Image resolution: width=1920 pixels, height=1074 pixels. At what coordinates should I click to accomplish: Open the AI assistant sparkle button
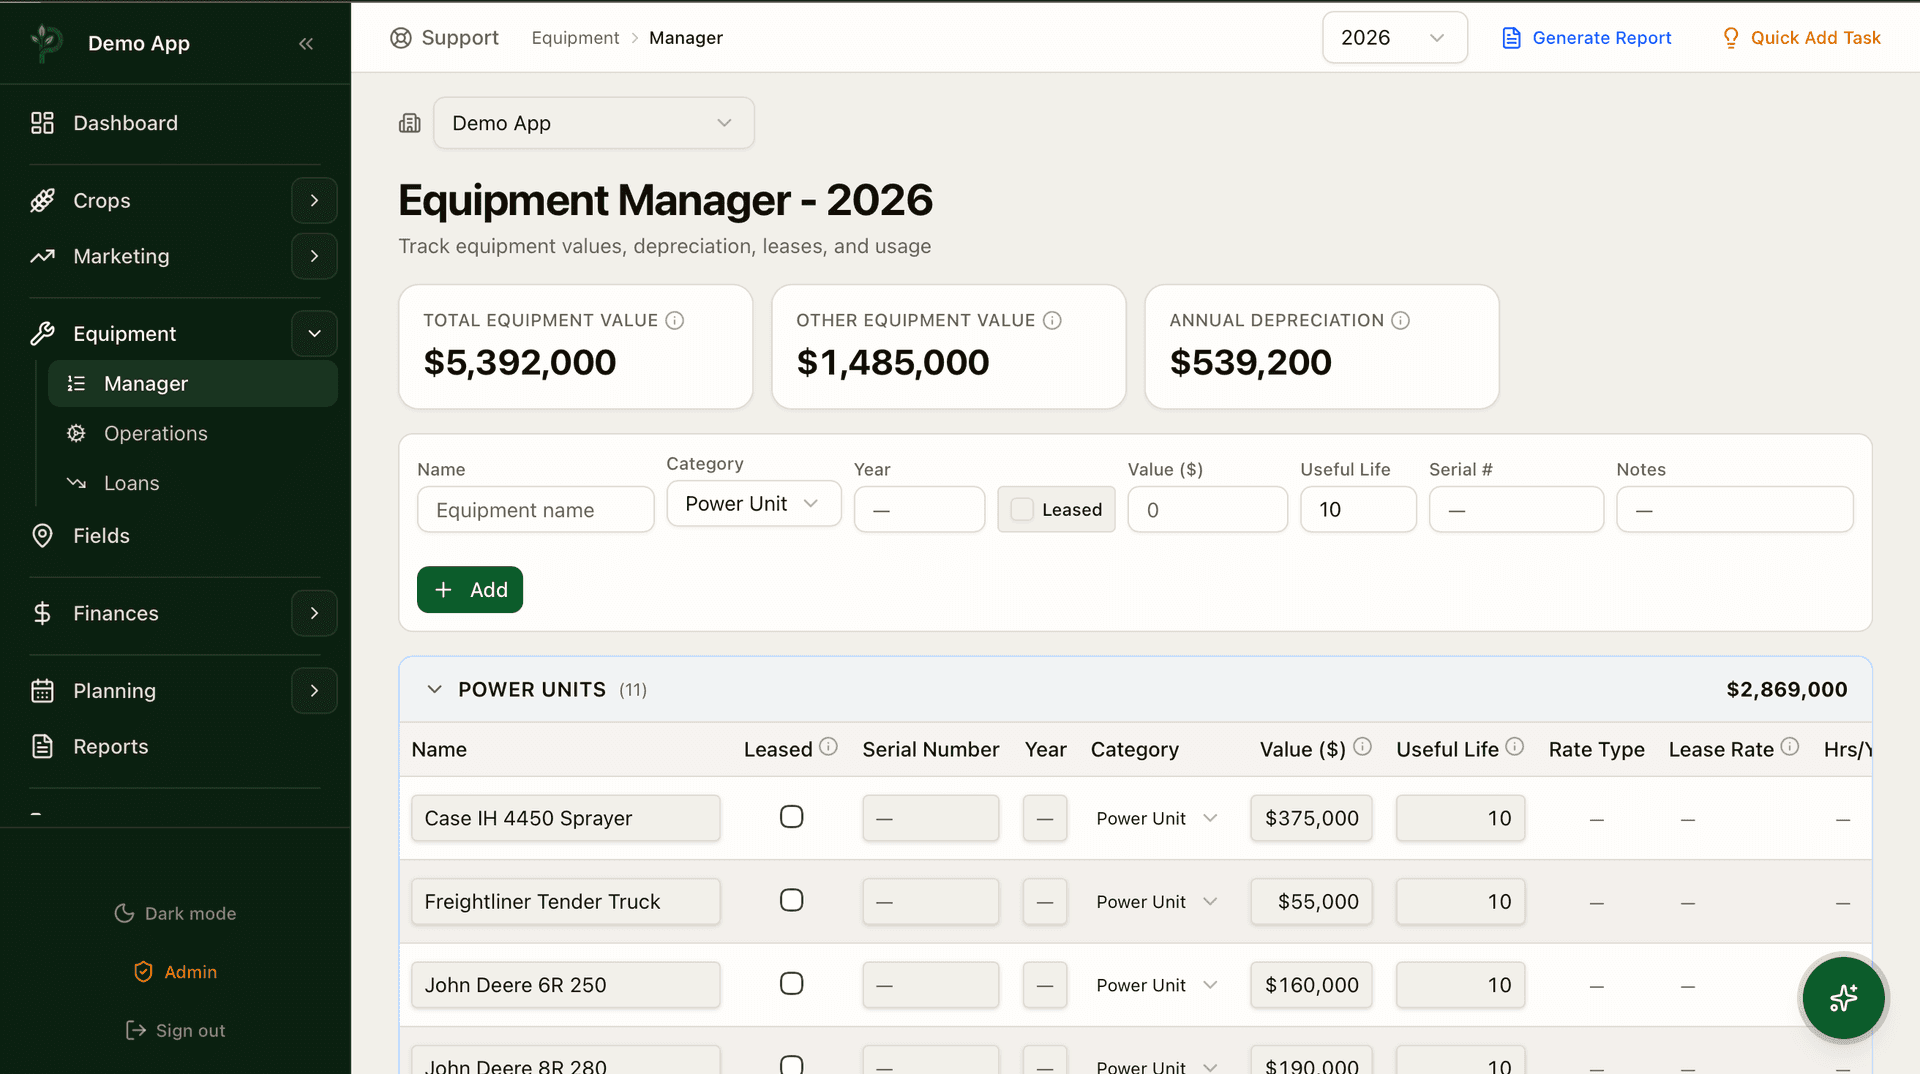point(1842,998)
